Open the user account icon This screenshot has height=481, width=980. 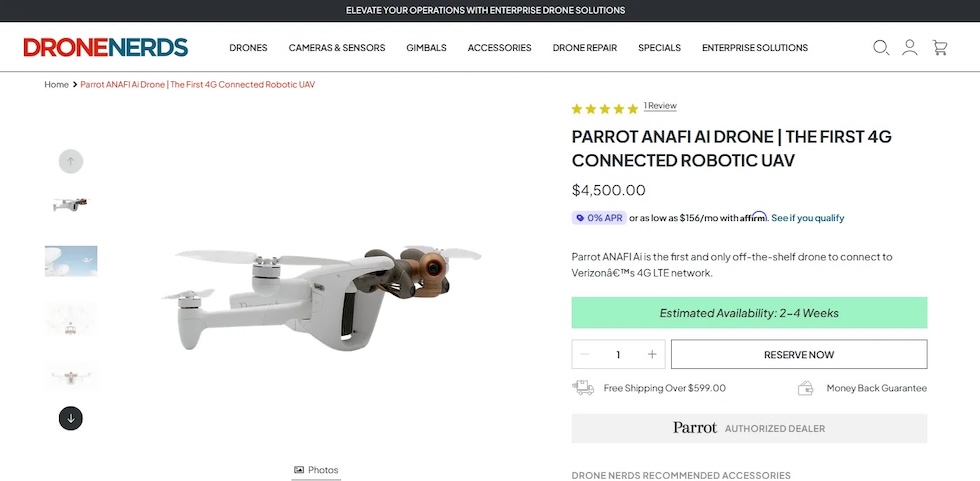point(909,47)
